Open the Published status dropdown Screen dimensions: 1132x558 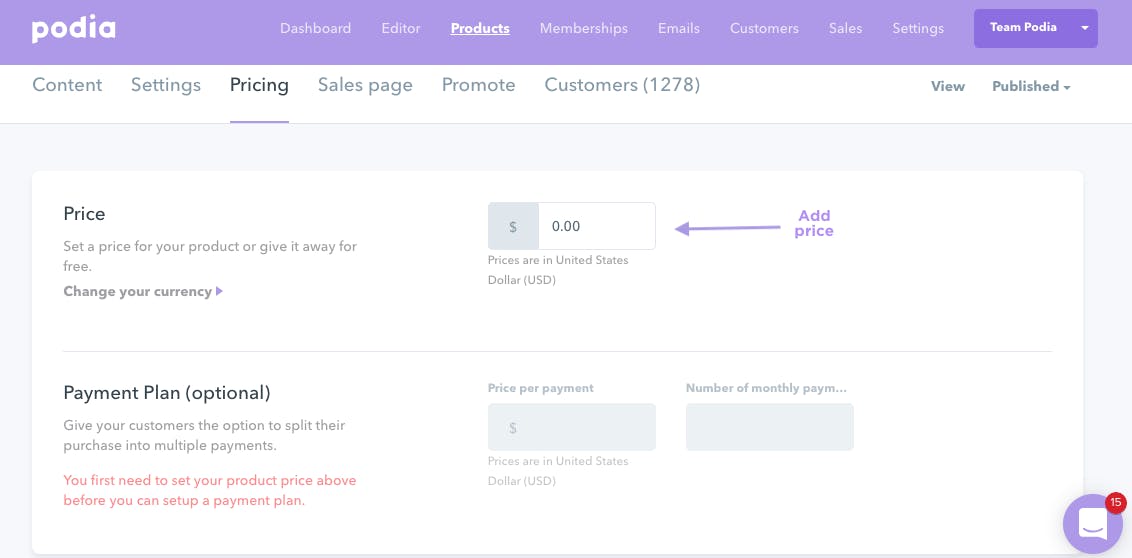[x=1031, y=86]
